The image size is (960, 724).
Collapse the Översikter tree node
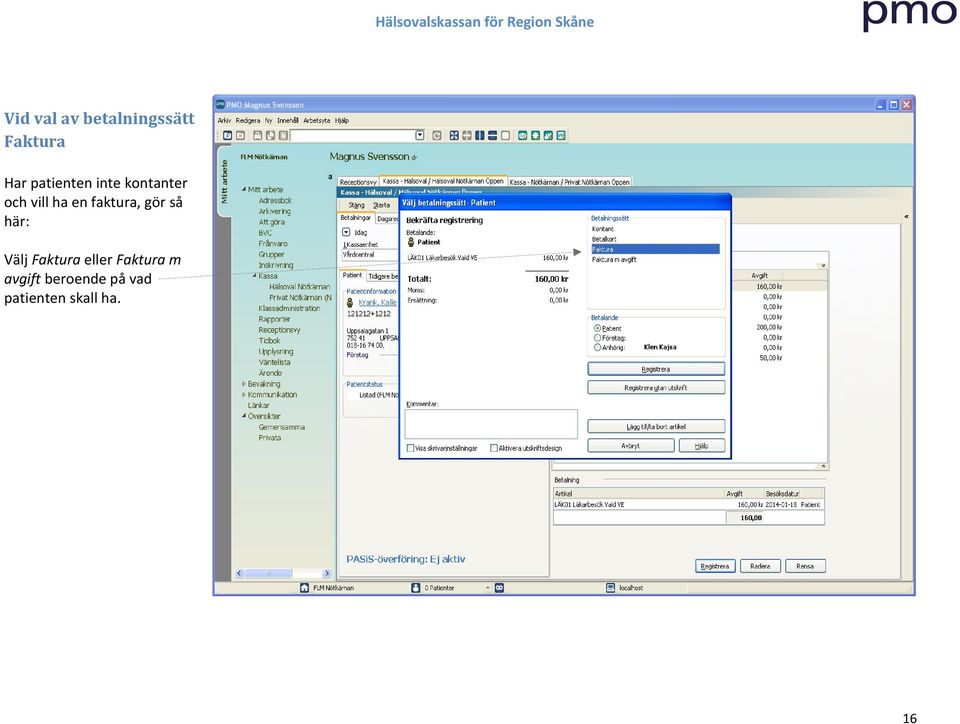click(x=244, y=416)
